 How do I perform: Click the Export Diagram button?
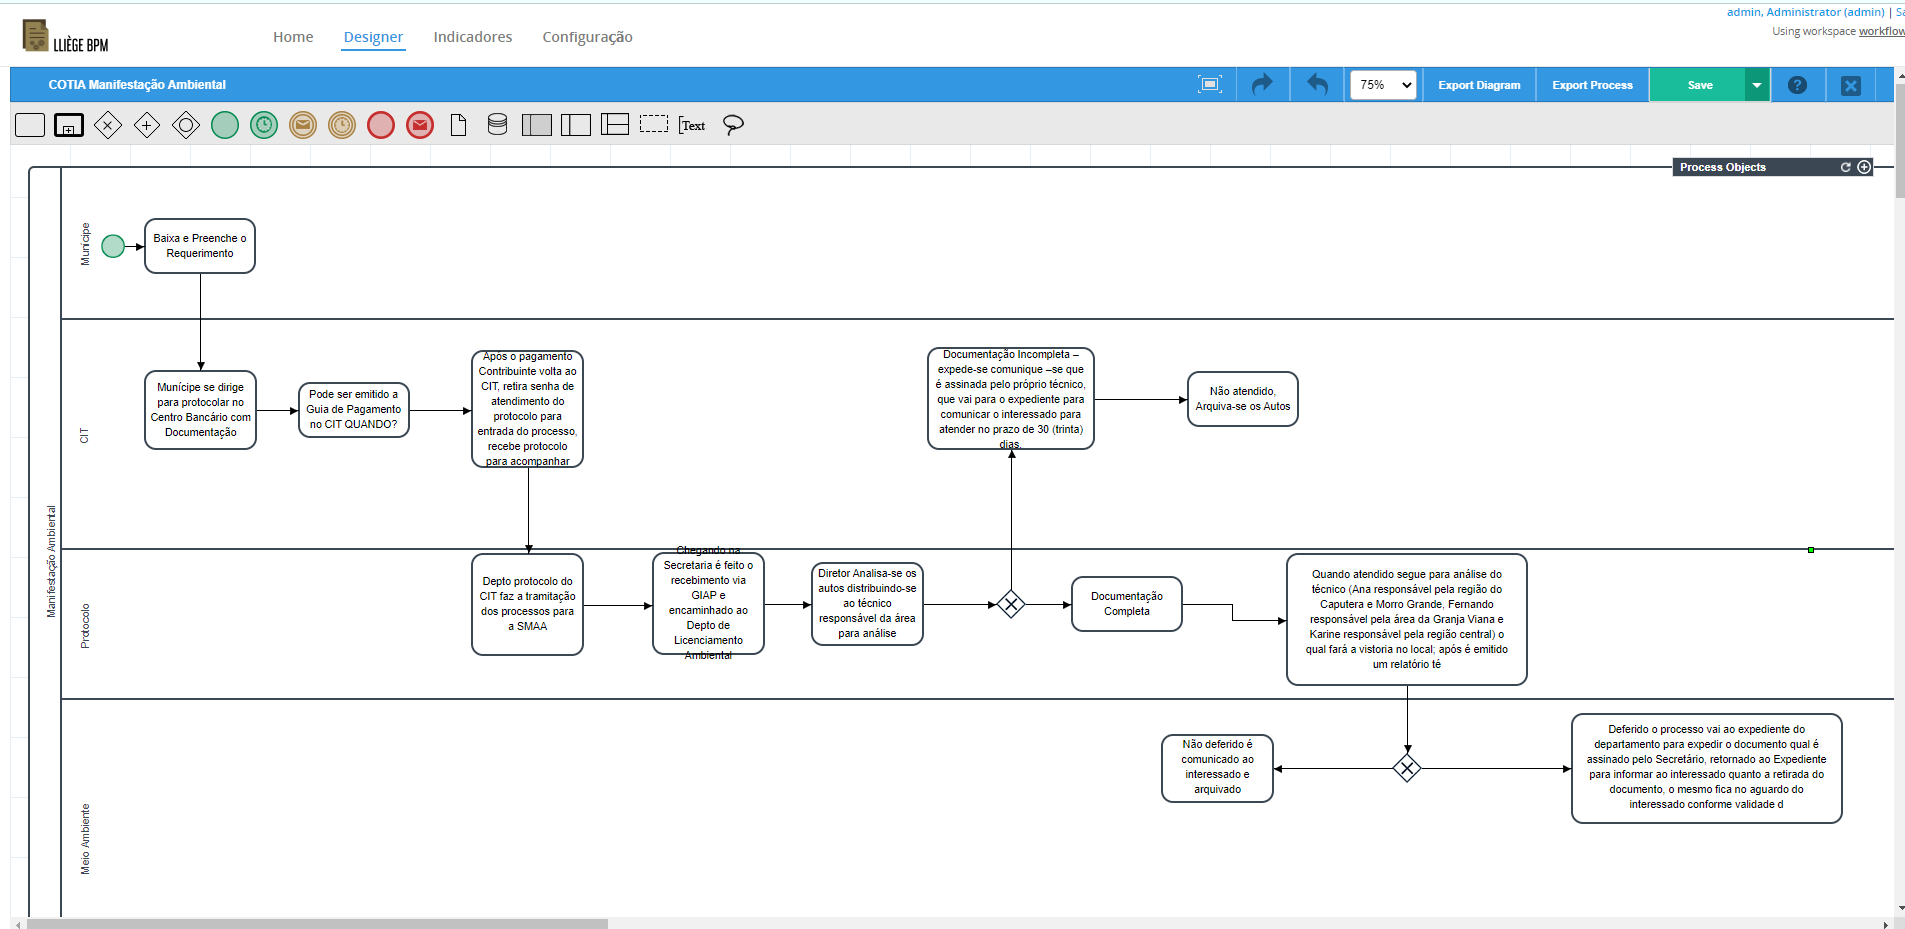click(x=1479, y=85)
